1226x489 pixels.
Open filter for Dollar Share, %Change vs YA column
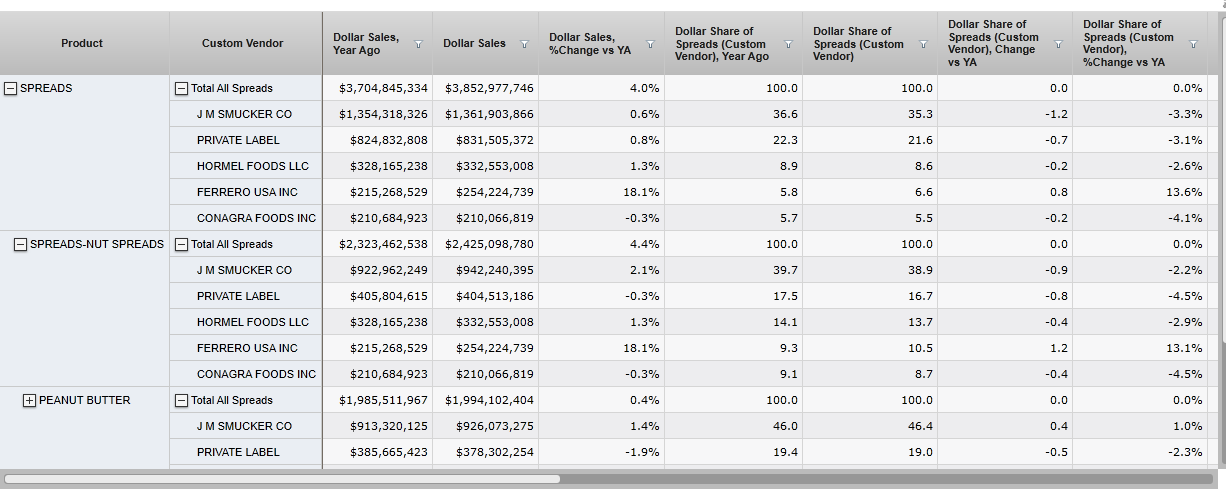pos(1193,44)
